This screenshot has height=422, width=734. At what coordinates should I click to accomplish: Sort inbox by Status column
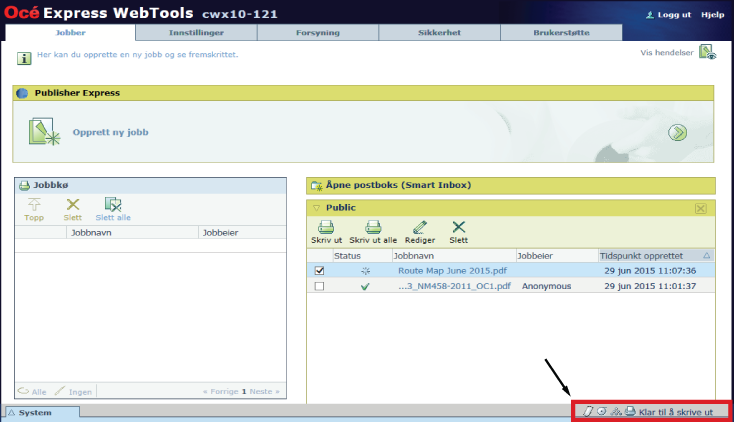362,256
